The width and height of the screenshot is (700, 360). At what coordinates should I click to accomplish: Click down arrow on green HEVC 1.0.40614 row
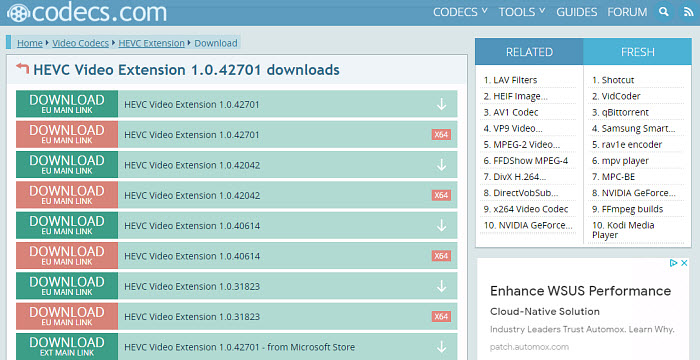(x=442, y=226)
